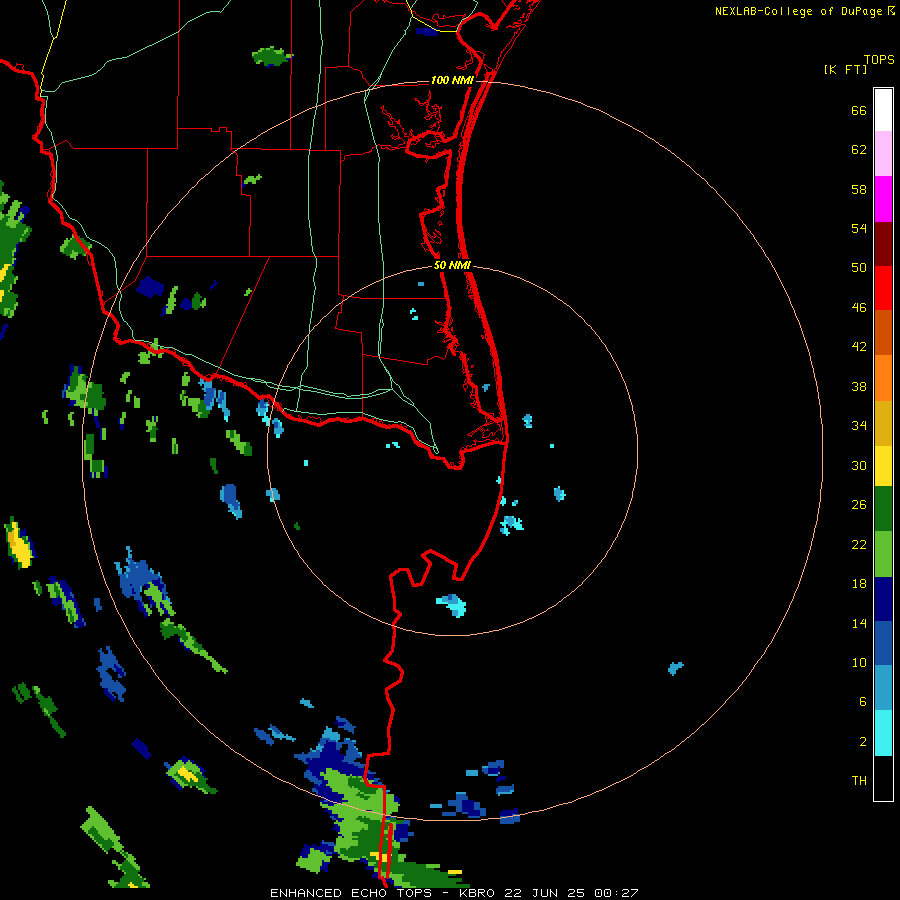The image size is (900, 900).
Task: Click the legend value "22"
Action: click(859, 545)
